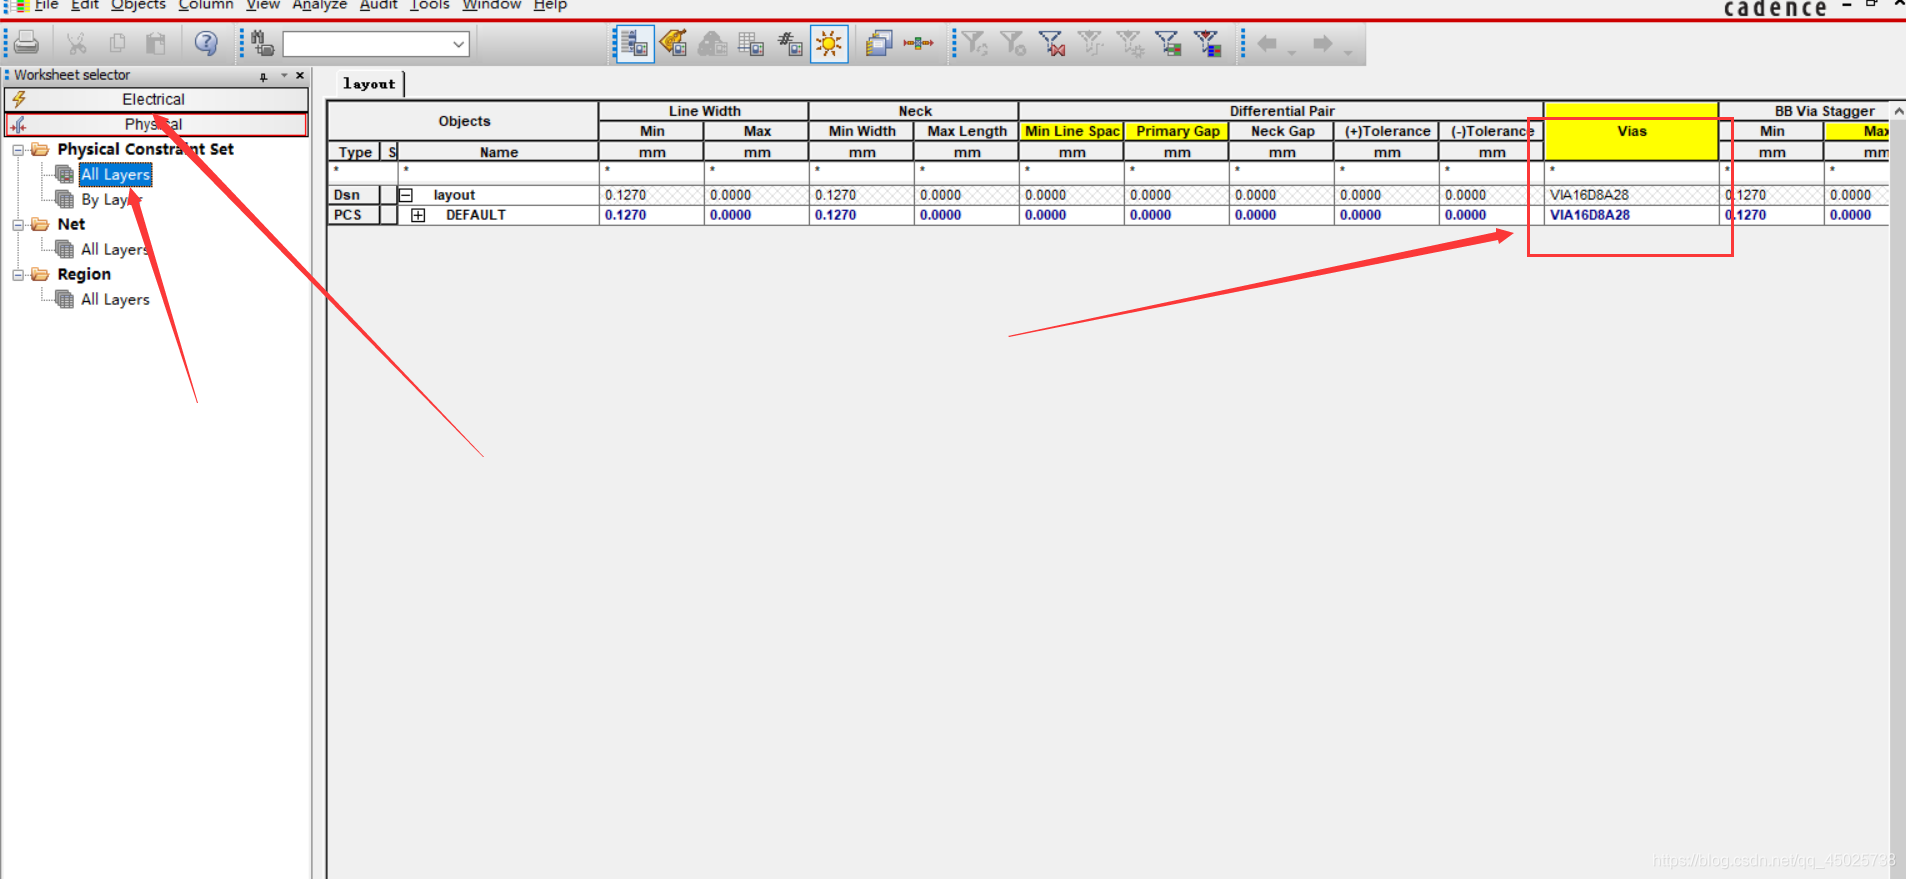Screen dimensions: 1906x879
Task: Open the Worksheet selector panel options arrow
Action: (284, 75)
